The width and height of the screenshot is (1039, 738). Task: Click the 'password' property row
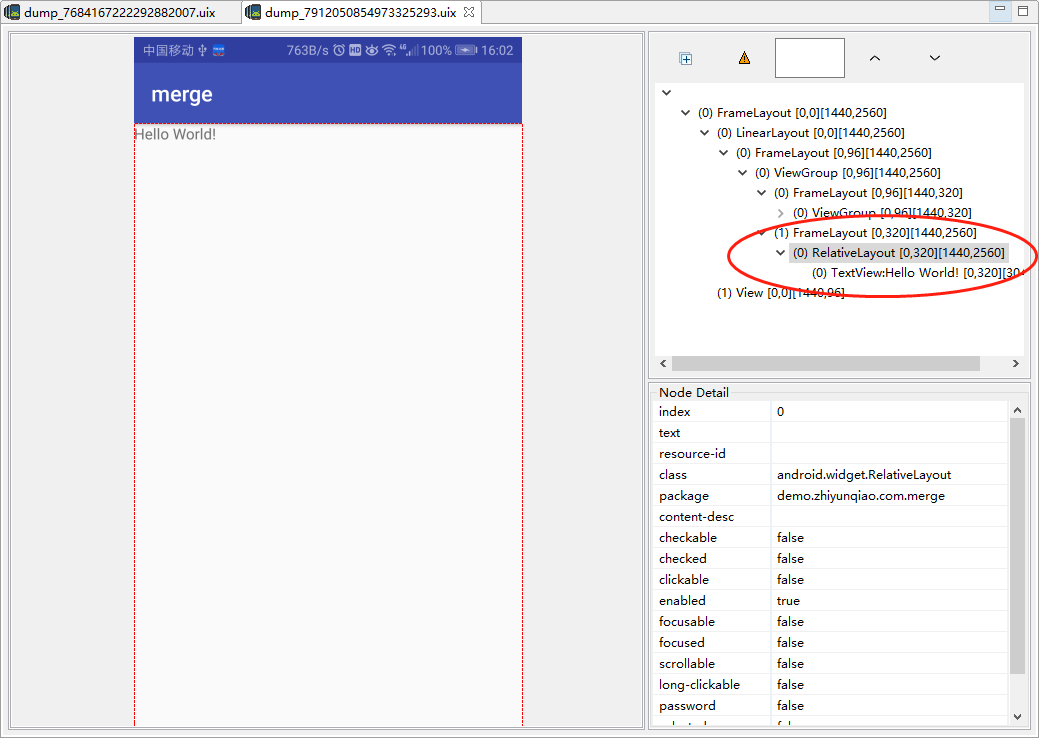click(830, 706)
